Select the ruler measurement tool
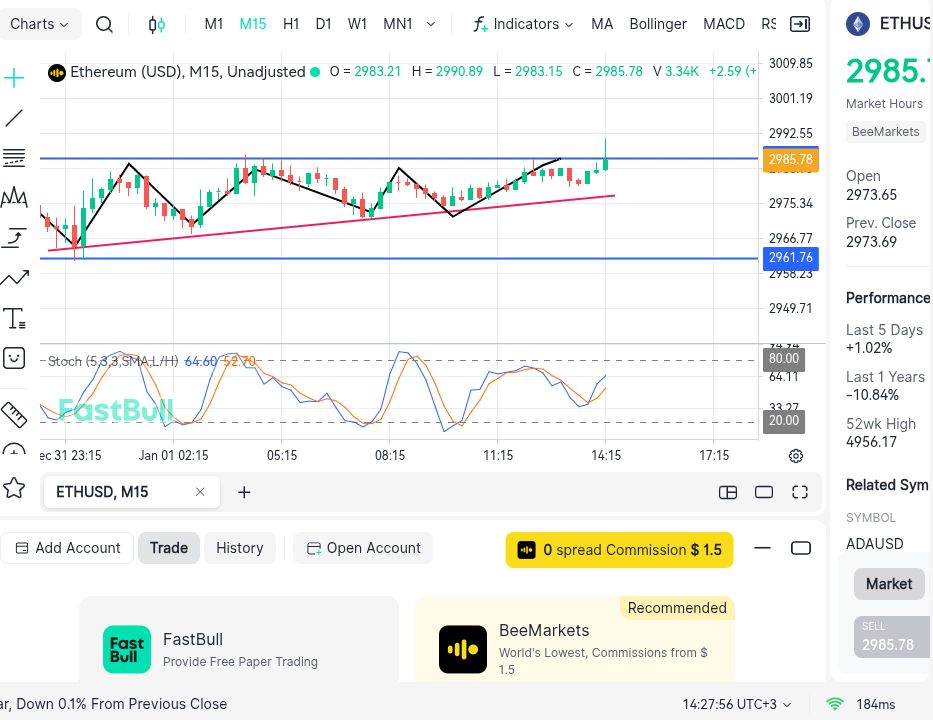 pos(14,412)
